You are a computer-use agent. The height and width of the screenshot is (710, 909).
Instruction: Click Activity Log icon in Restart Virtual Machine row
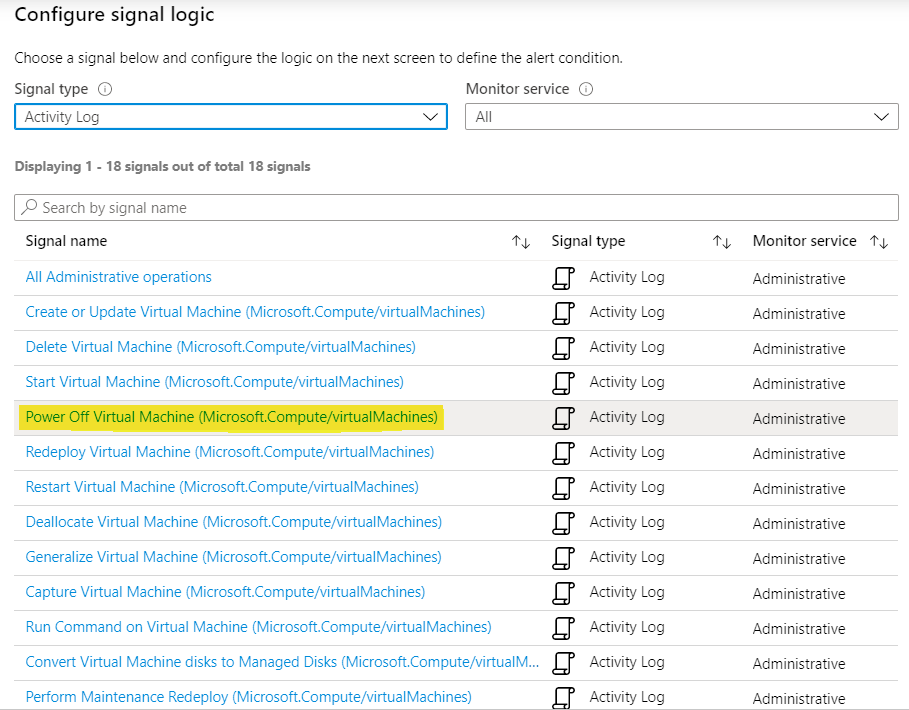[564, 488]
